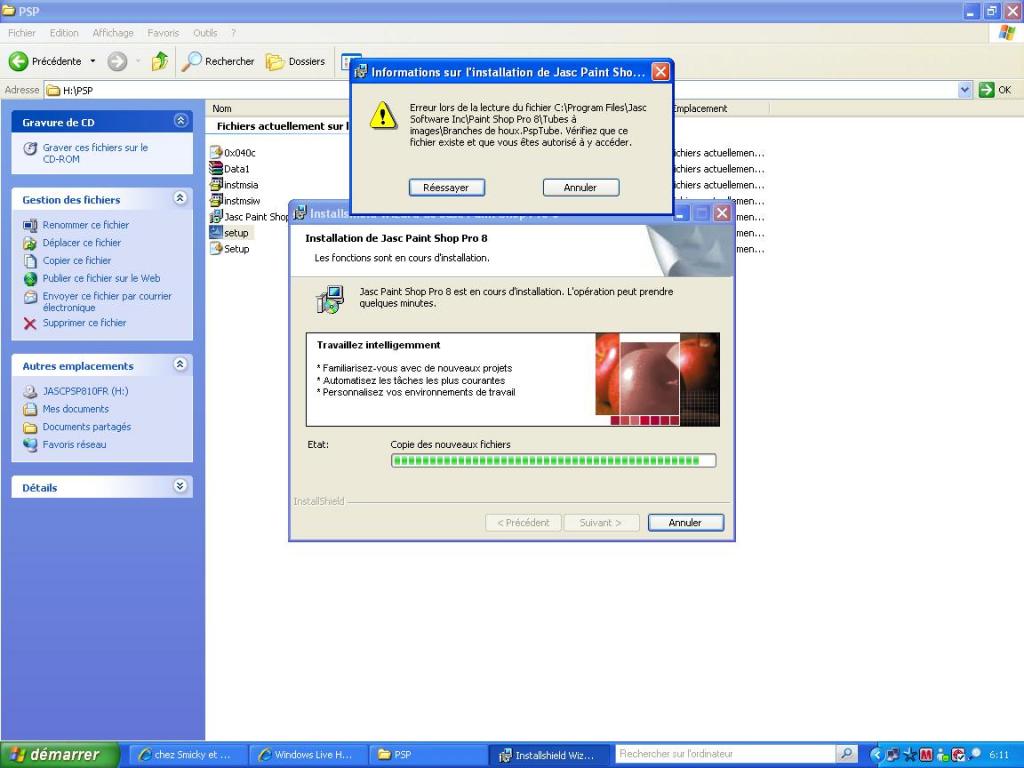Click the Réessayer button in error dialog
This screenshot has width=1024, height=768.
coord(446,187)
